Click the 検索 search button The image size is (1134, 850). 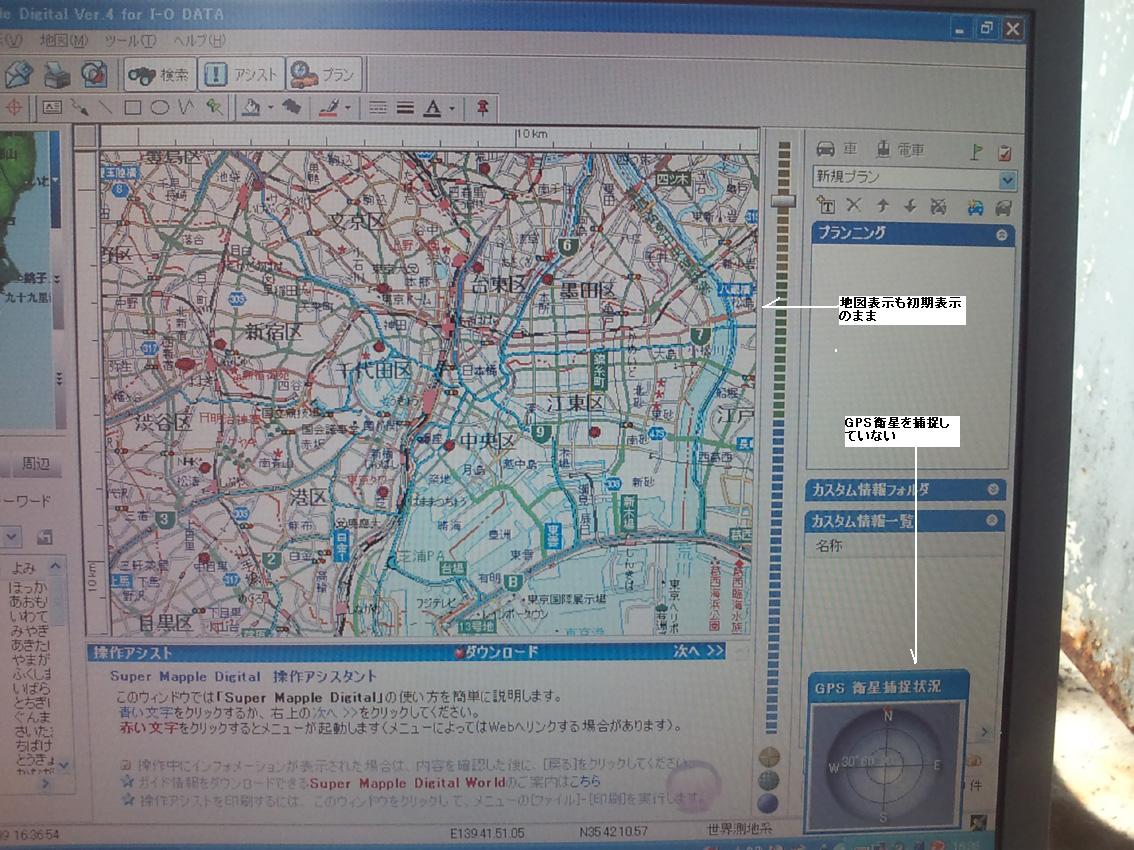[x=159, y=75]
